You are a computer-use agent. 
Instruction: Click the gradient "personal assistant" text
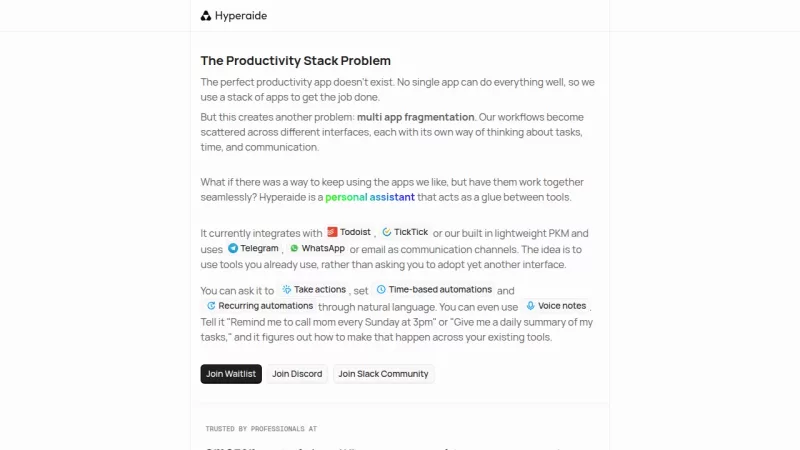[370, 198]
